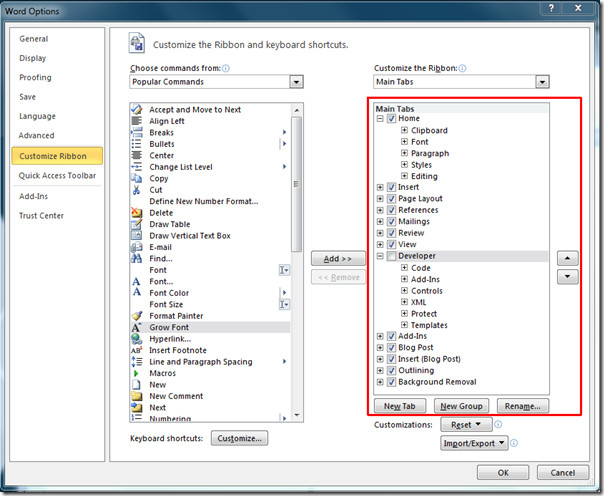Uncheck the Mailings checkbox
Viewport: 604px width, 496px height.
(391, 221)
